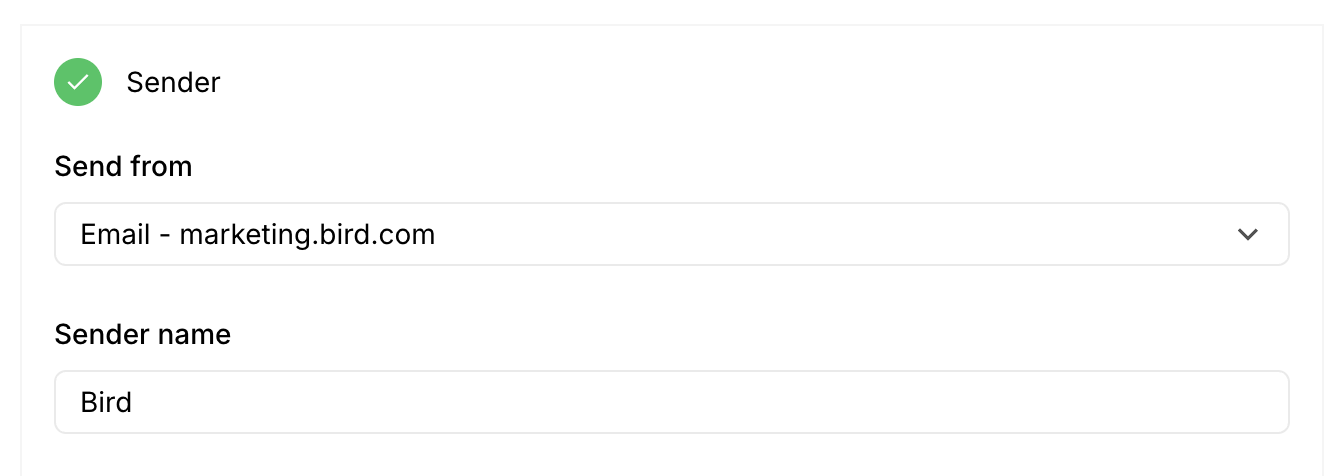The image size is (1342, 476).
Task: Click into the Sender name input field
Action: click(x=670, y=403)
